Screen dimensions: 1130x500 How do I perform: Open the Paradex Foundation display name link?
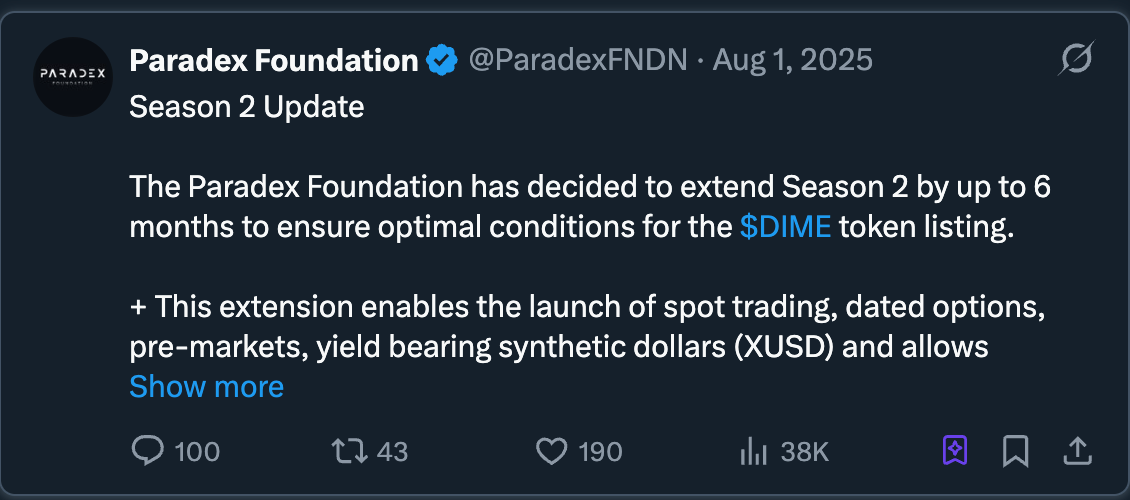[273, 61]
